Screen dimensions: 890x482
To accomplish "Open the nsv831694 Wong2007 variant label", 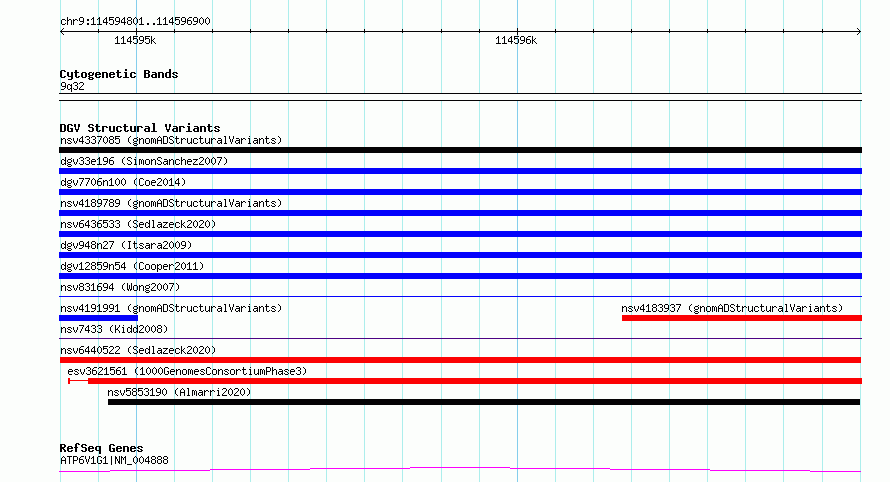I will [120, 287].
